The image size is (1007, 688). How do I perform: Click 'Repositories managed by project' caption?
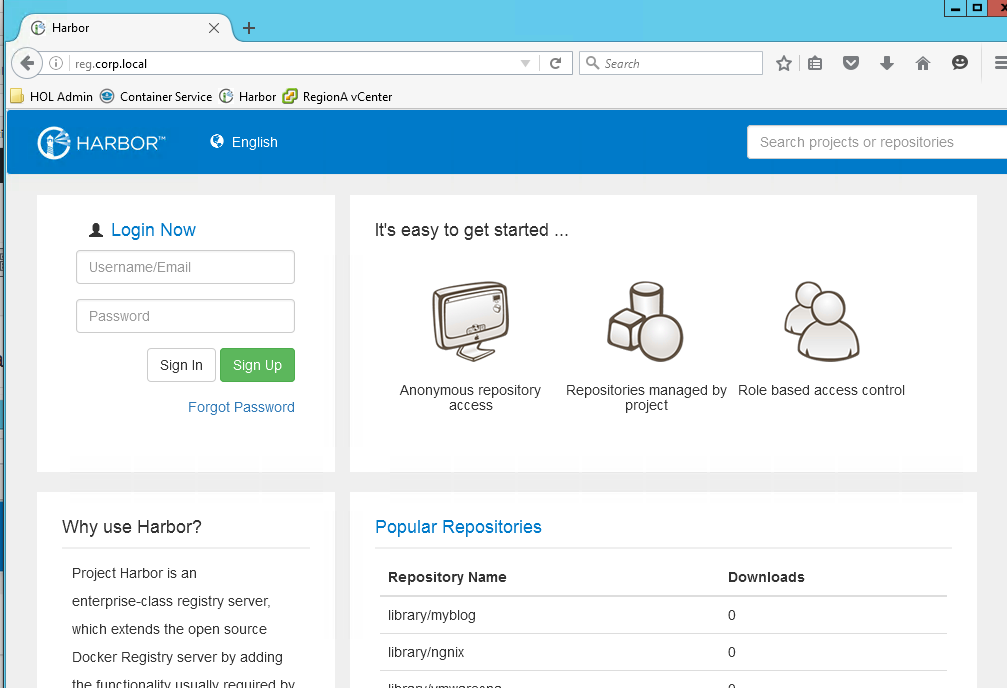coord(646,398)
